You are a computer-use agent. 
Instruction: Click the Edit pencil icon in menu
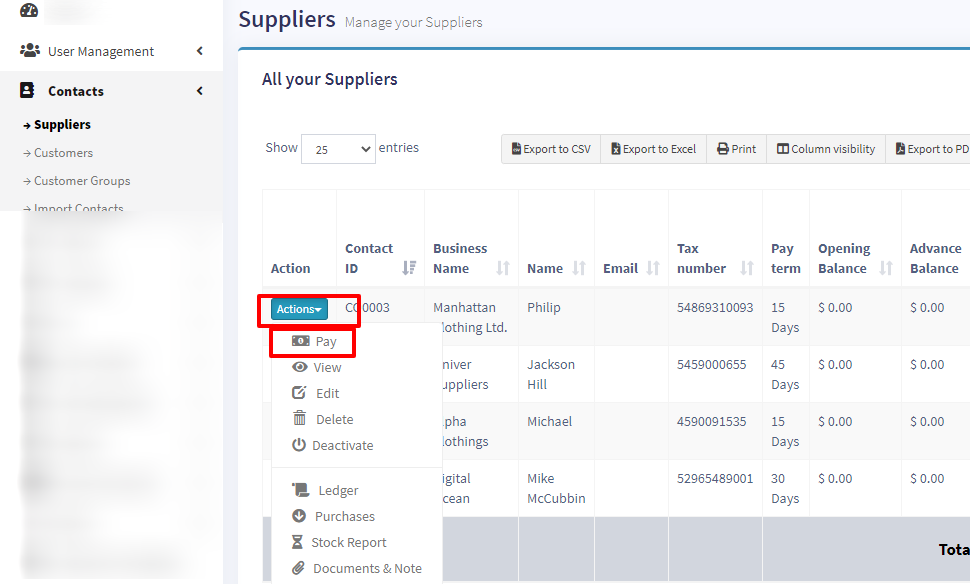click(299, 393)
